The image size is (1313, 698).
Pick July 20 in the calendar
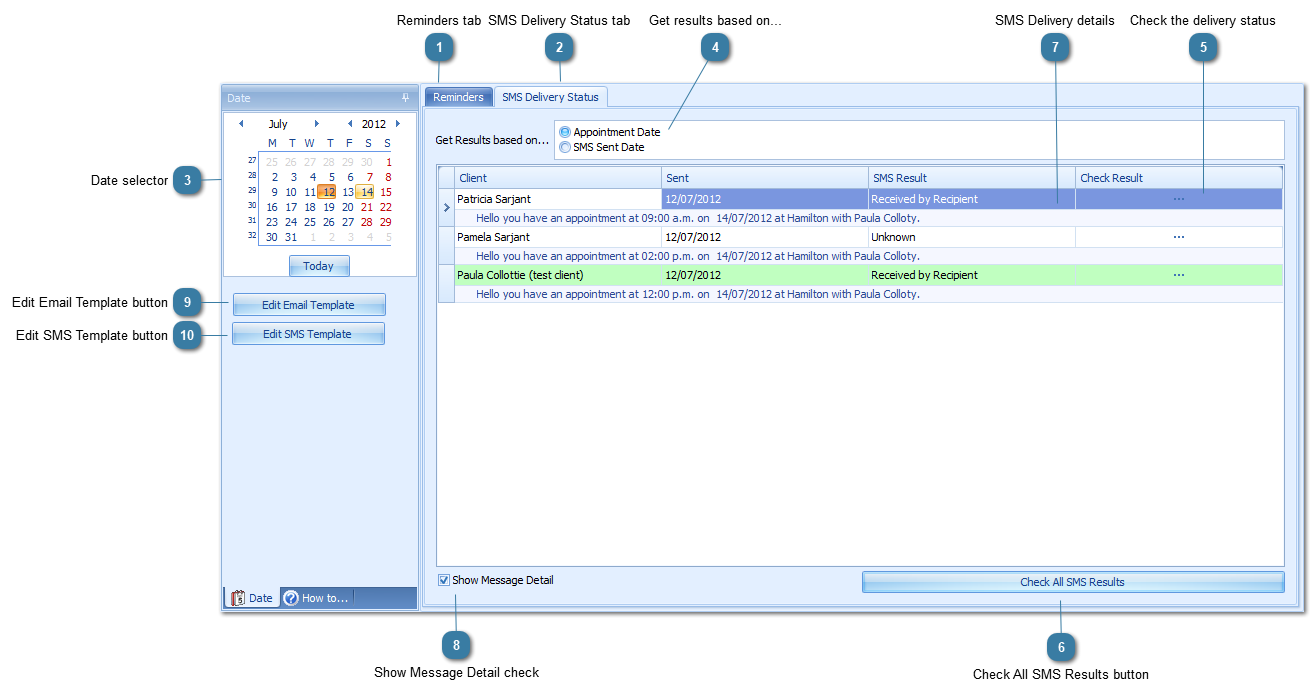coord(348,207)
